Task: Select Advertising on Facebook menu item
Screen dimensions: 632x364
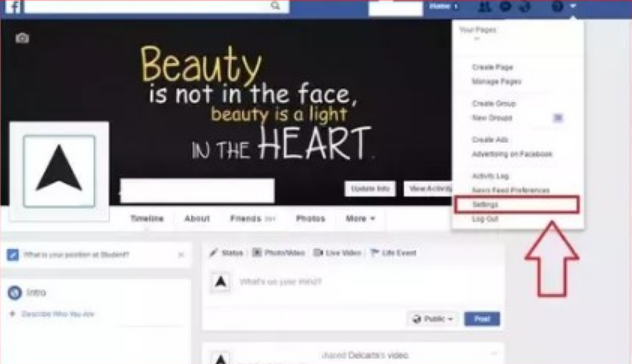Action: pos(512,154)
